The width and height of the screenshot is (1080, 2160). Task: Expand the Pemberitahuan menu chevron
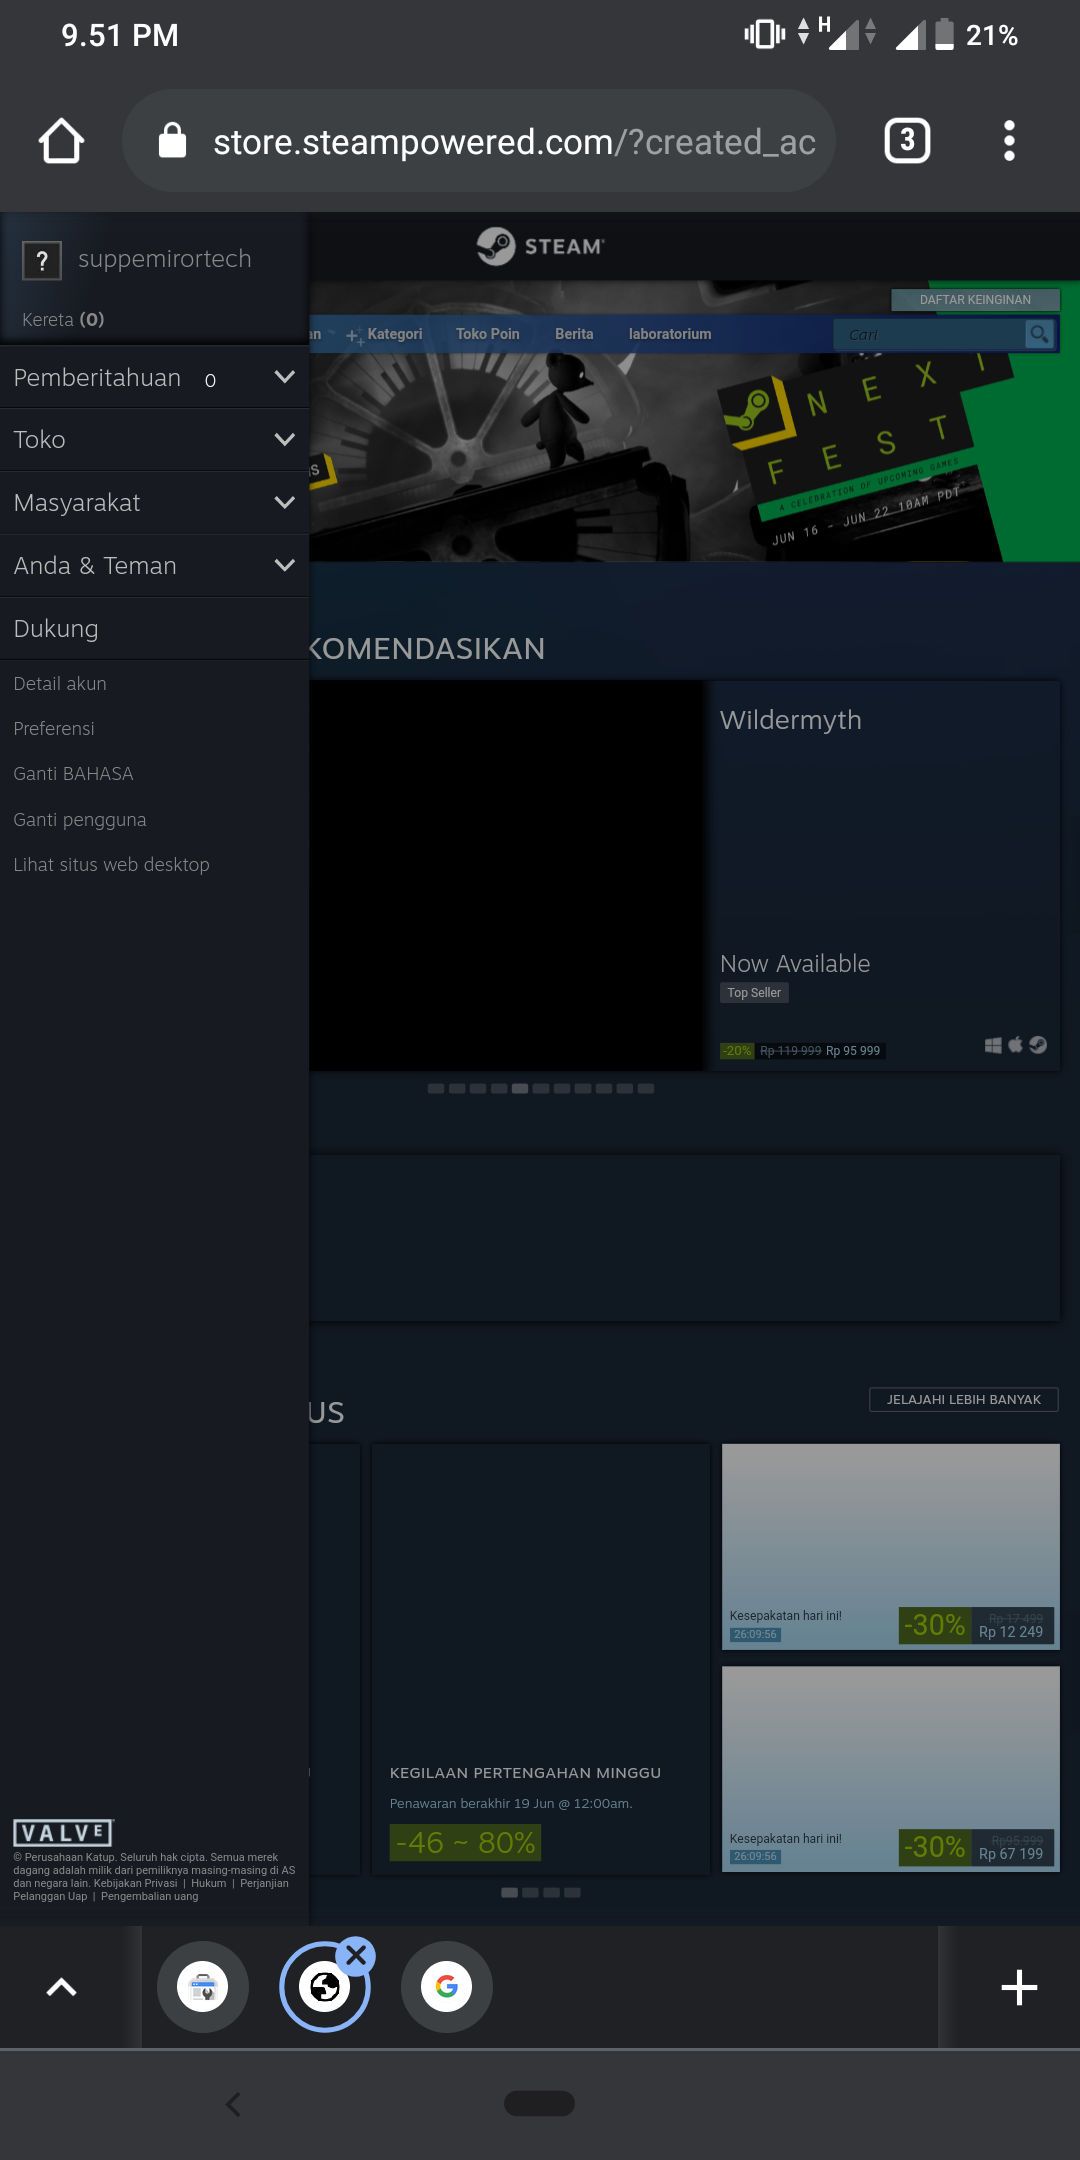pos(284,377)
